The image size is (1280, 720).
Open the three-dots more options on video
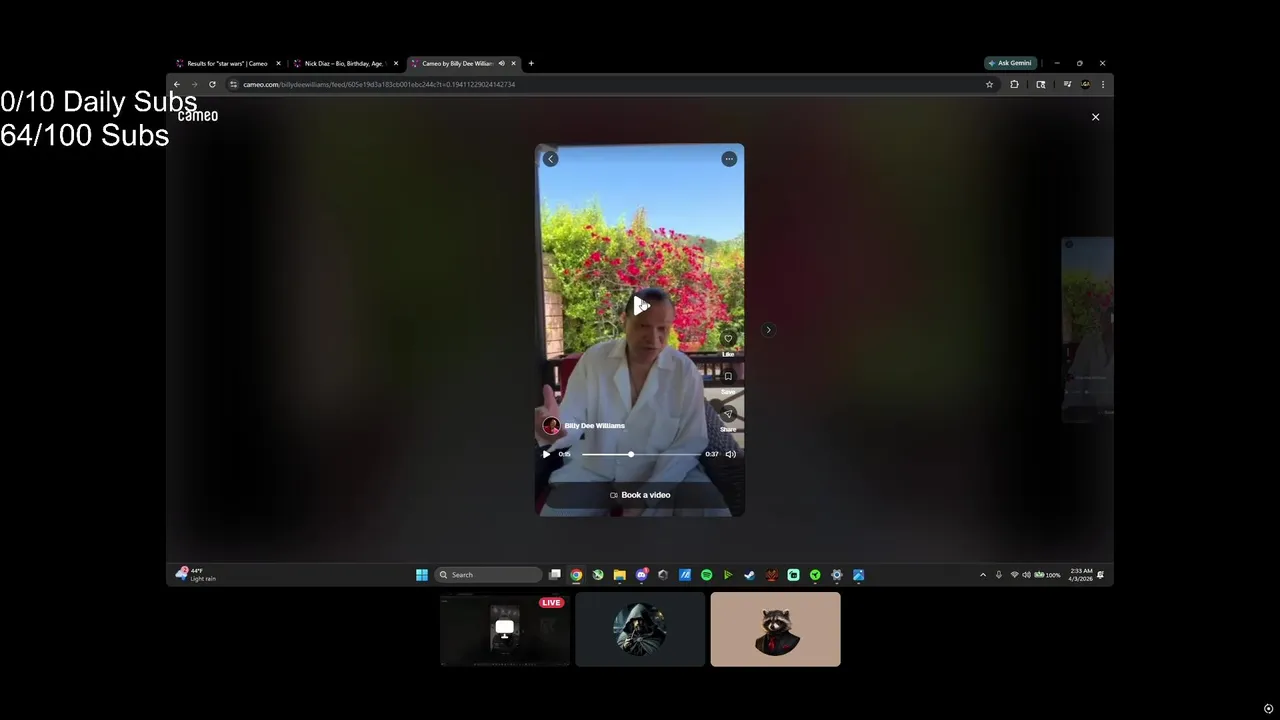(729, 159)
